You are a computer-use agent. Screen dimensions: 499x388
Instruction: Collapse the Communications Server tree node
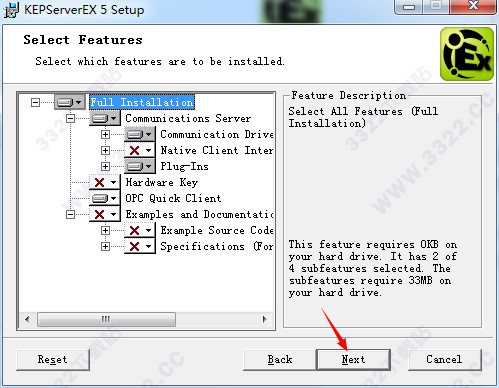point(70,118)
